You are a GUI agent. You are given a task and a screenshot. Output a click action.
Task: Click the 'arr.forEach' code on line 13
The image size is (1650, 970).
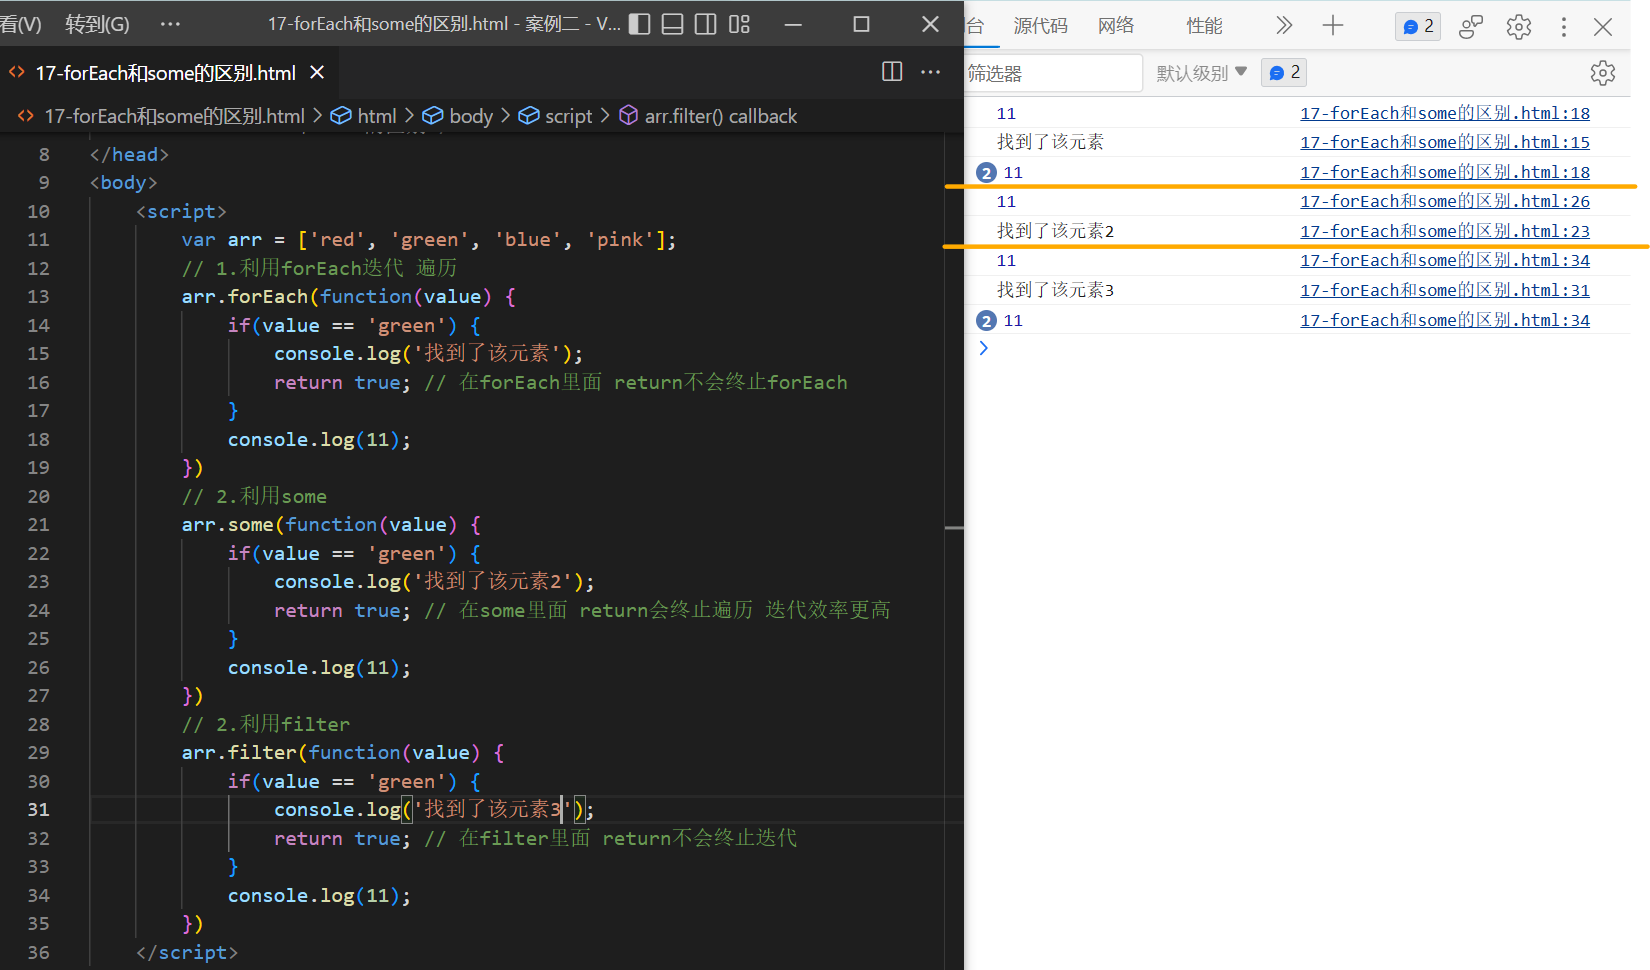click(x=245, y=297)
